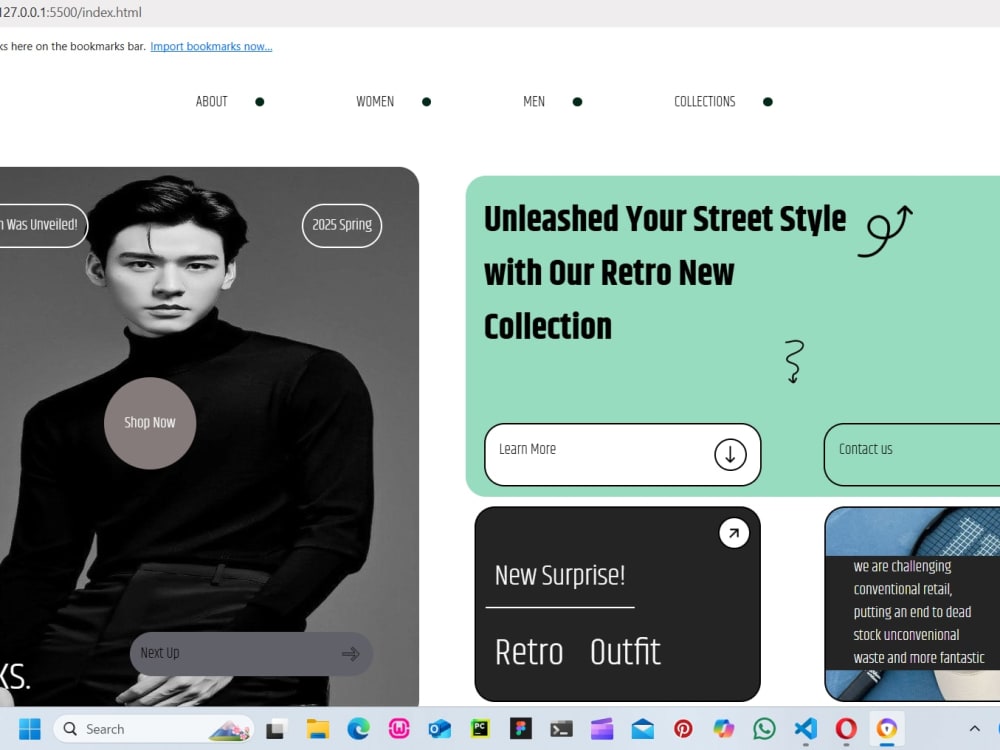Open Task View on the taskbar
Viewport: 1000px width, 750px height.
(276, 729)
